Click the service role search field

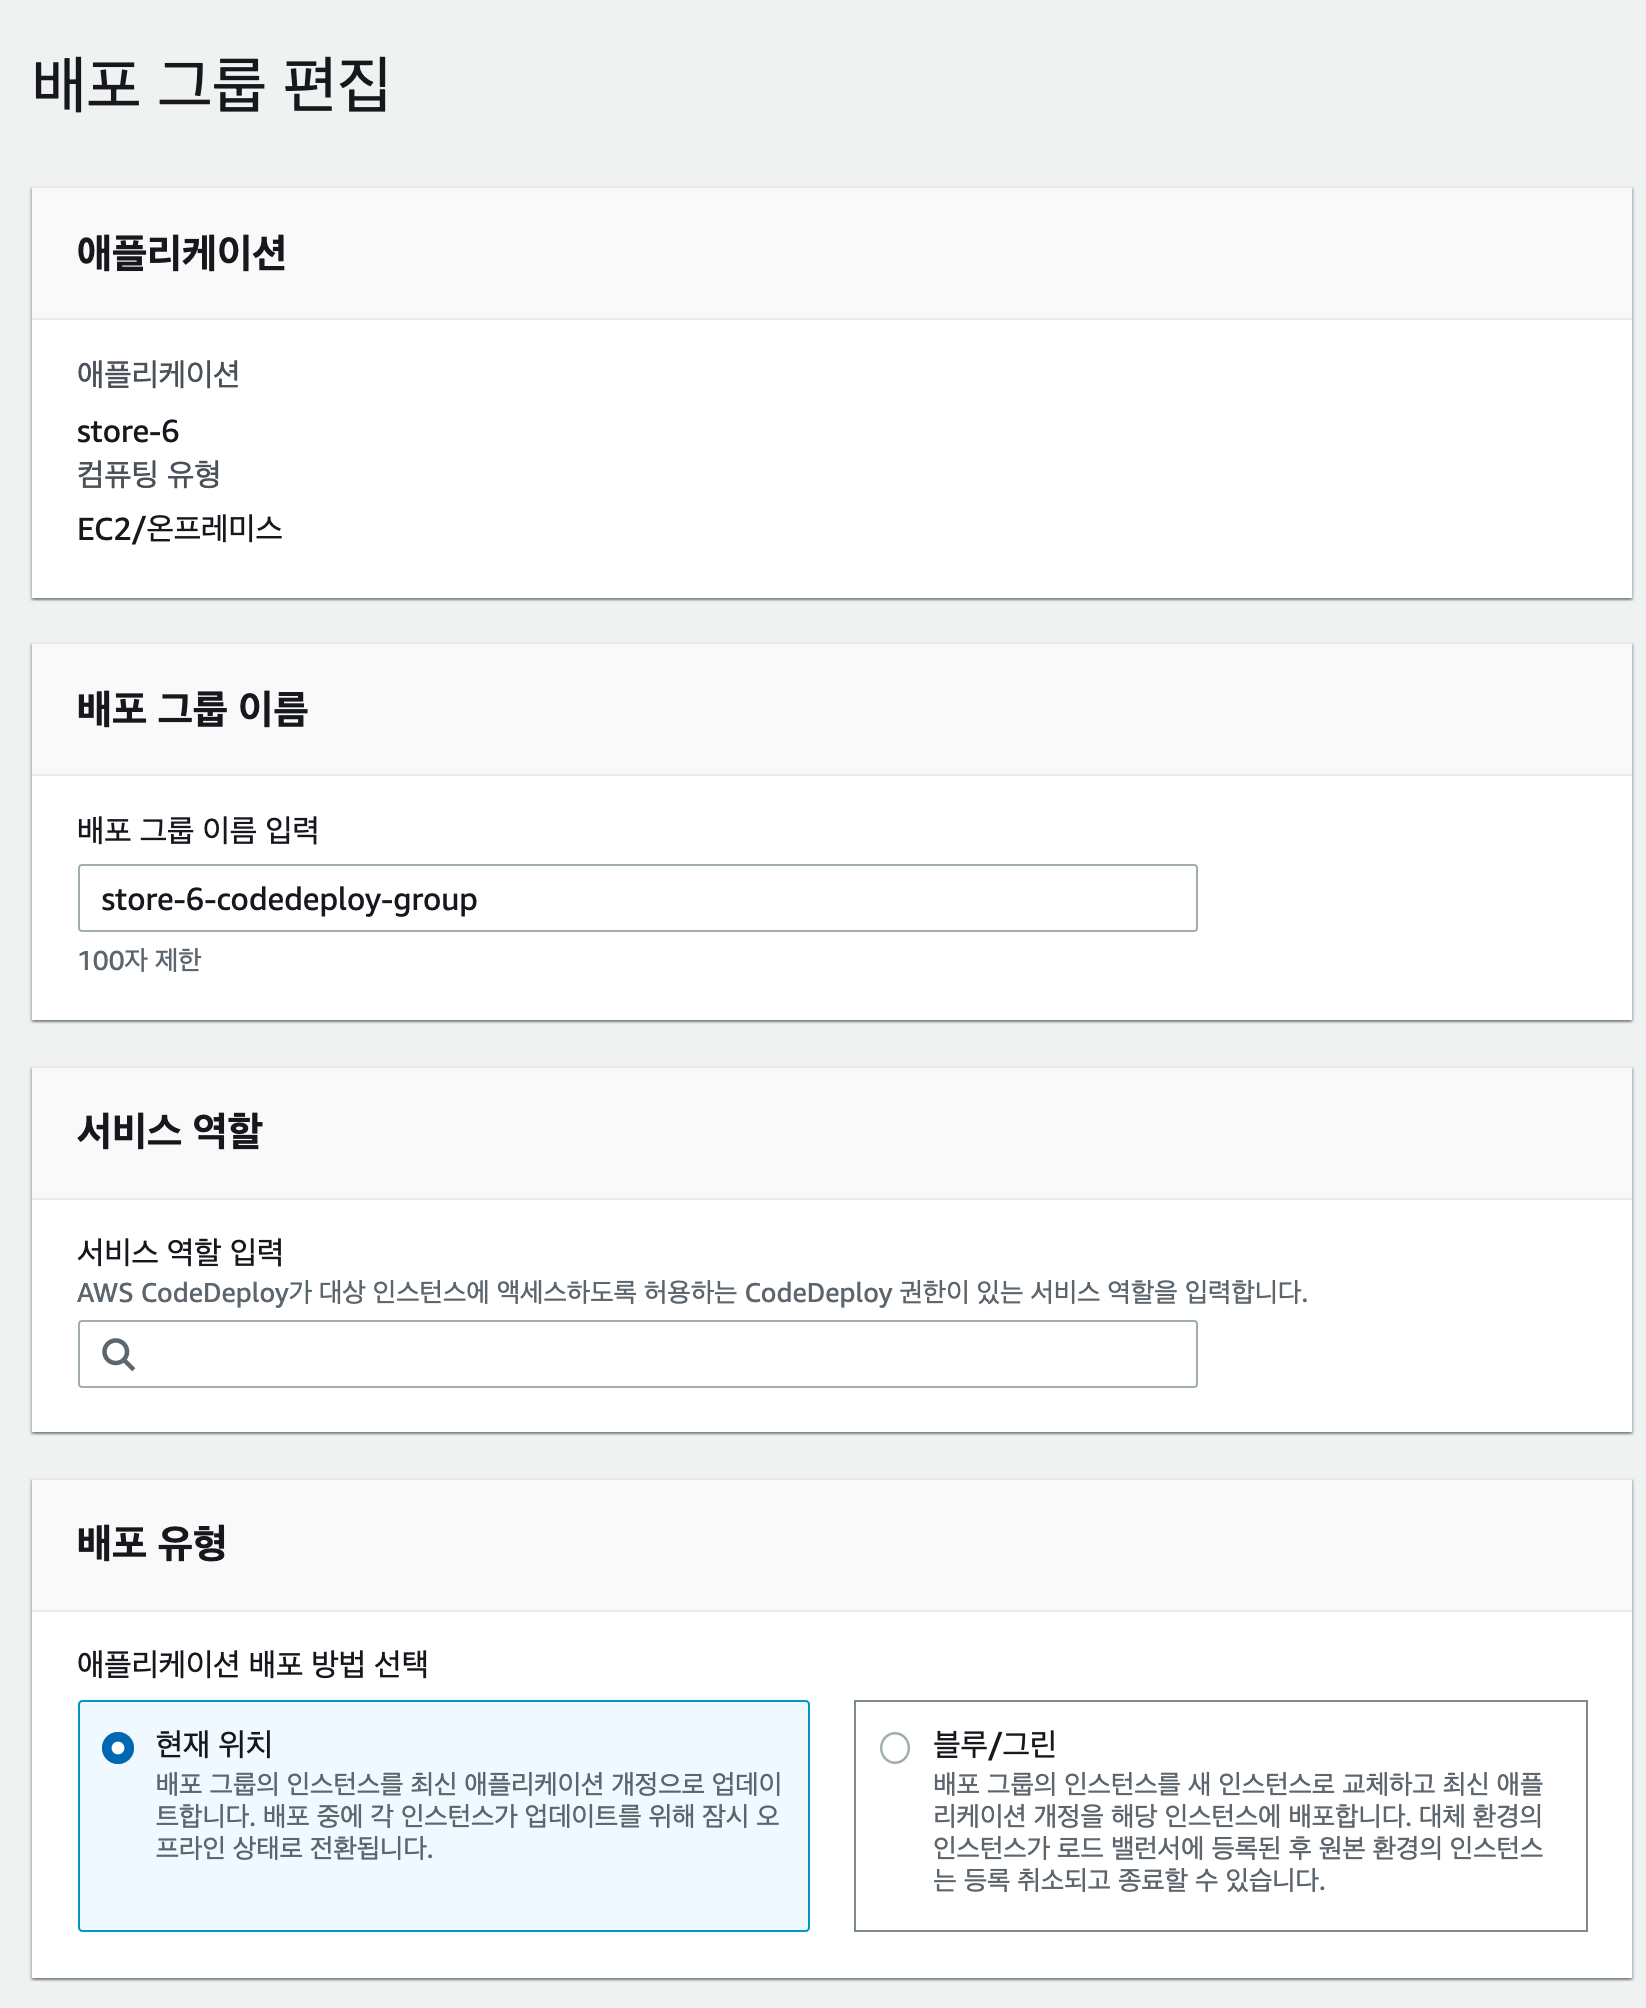coord(637,1354)
